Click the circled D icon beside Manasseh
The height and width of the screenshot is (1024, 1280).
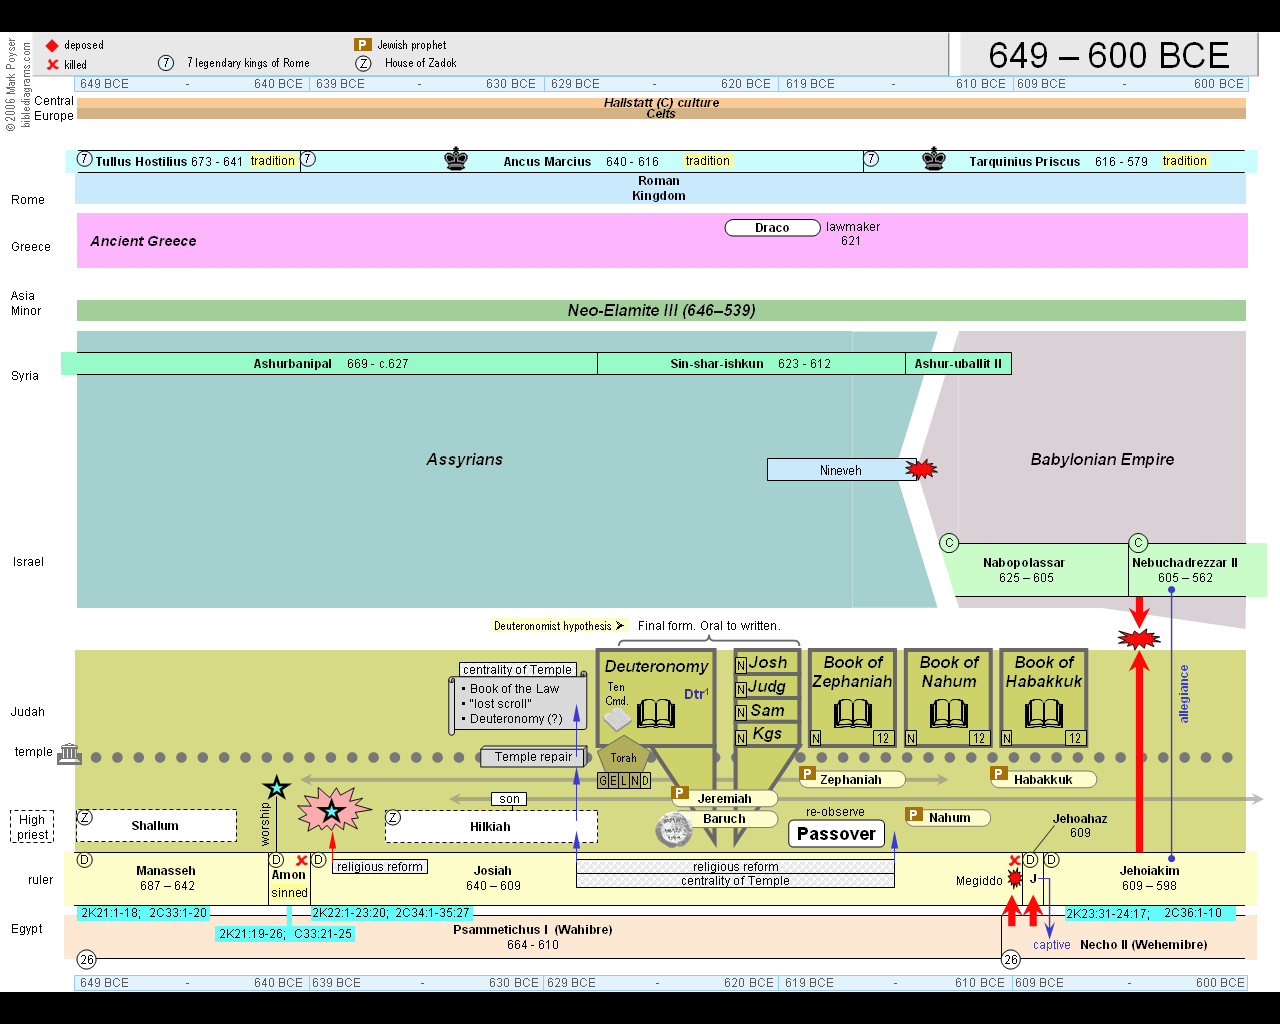(85, 860)
